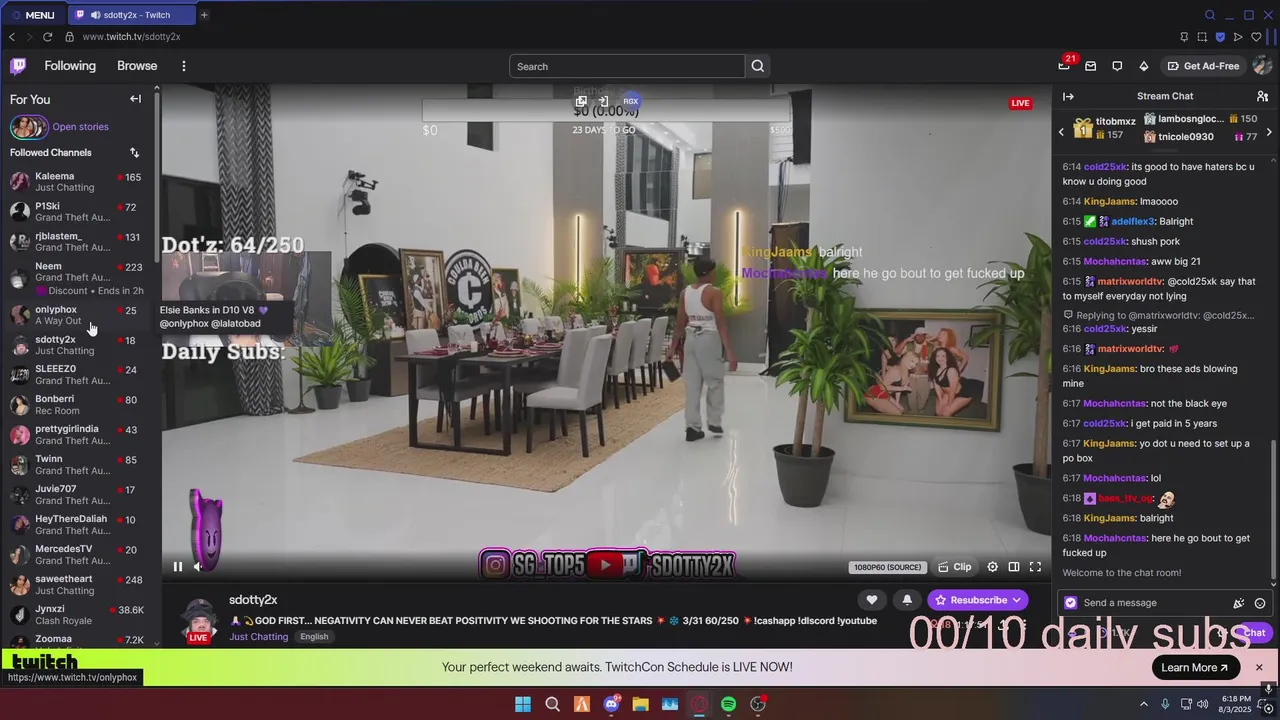Viewport: 1280px width, 720px height.
Task: Mute the stream volume
Action: tap(198, 567)
